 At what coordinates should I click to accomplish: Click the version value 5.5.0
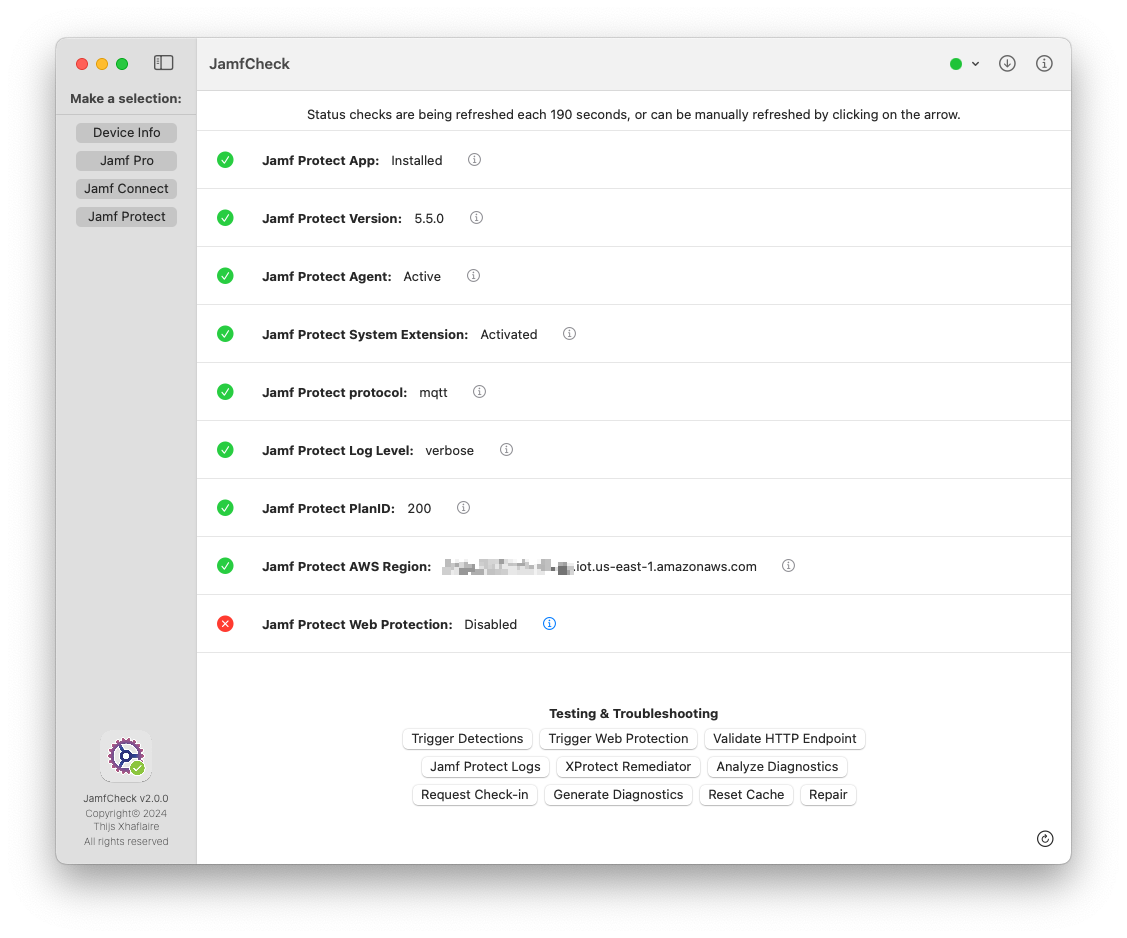pyautogui.click(x=429, y=219)
